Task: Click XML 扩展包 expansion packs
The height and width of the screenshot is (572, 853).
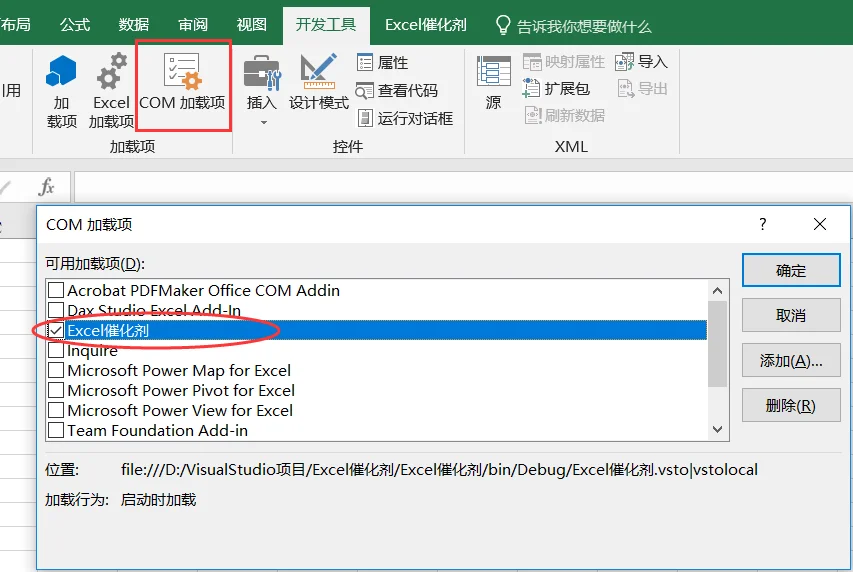Action: [556, 89]
